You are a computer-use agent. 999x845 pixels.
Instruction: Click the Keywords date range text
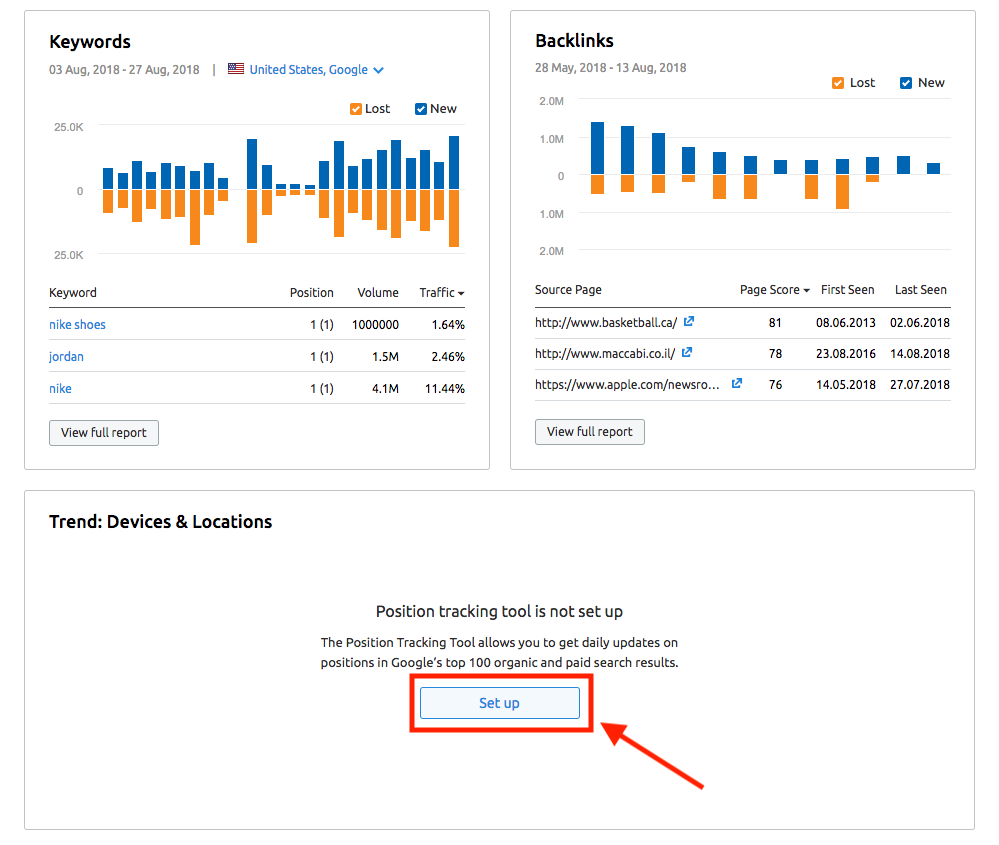tap(124, 69)
